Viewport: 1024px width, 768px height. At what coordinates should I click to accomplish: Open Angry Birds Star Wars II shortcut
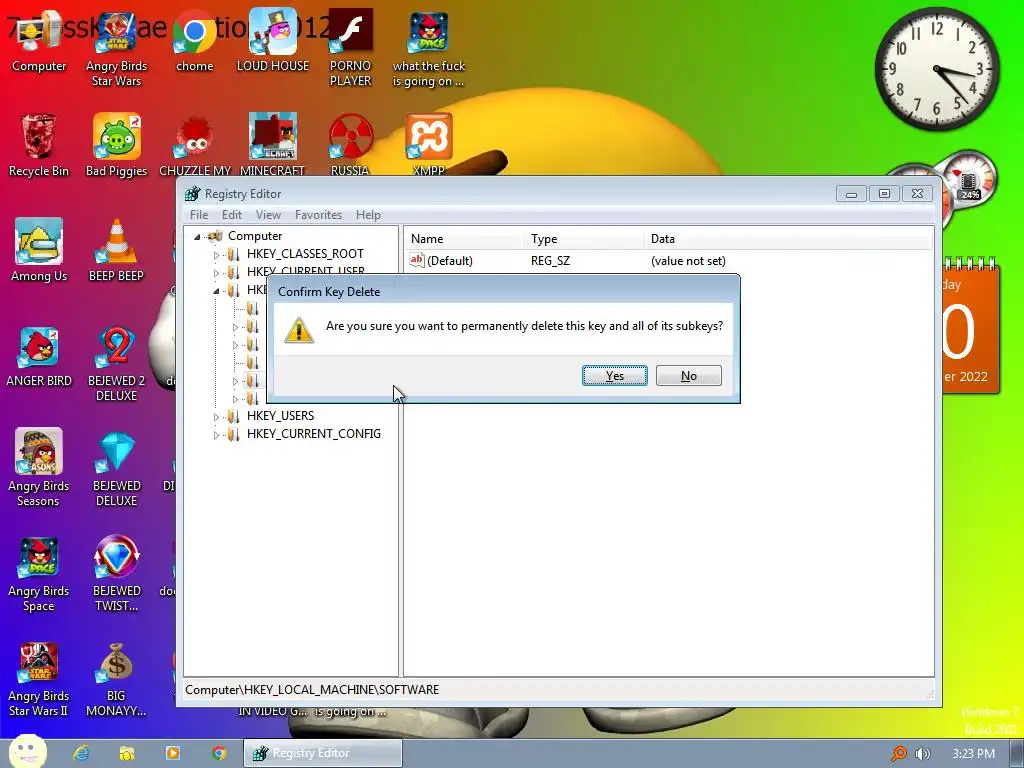click(x=39, y=679)
